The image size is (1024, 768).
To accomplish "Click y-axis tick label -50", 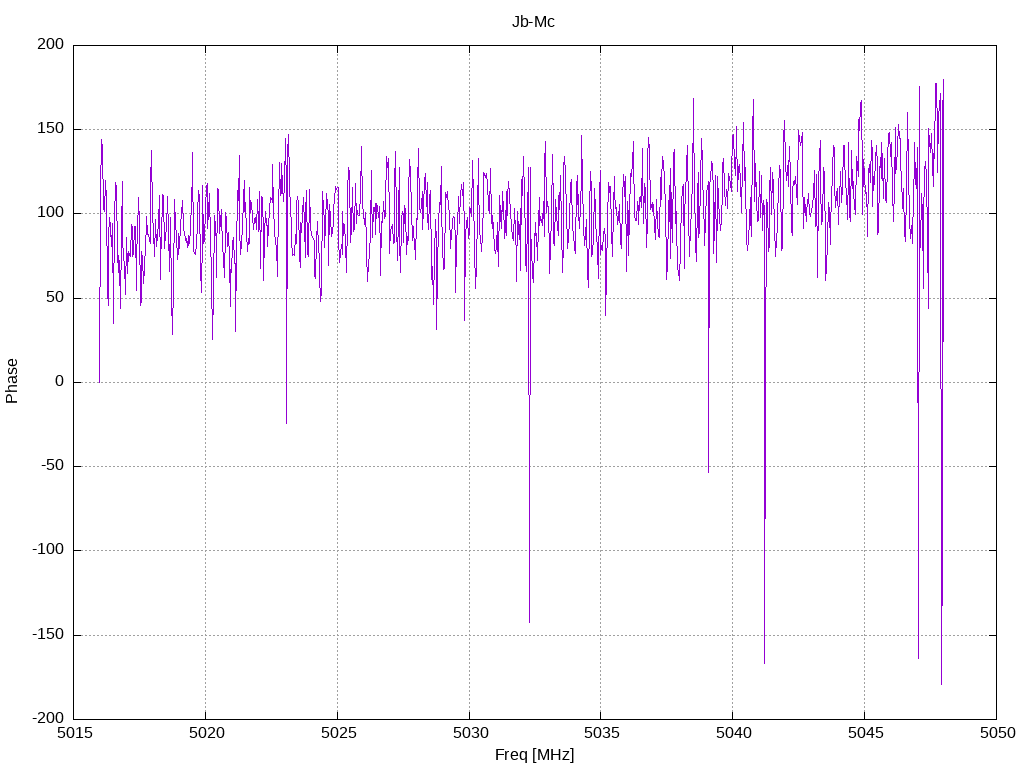I will click(x=53, y=466).
